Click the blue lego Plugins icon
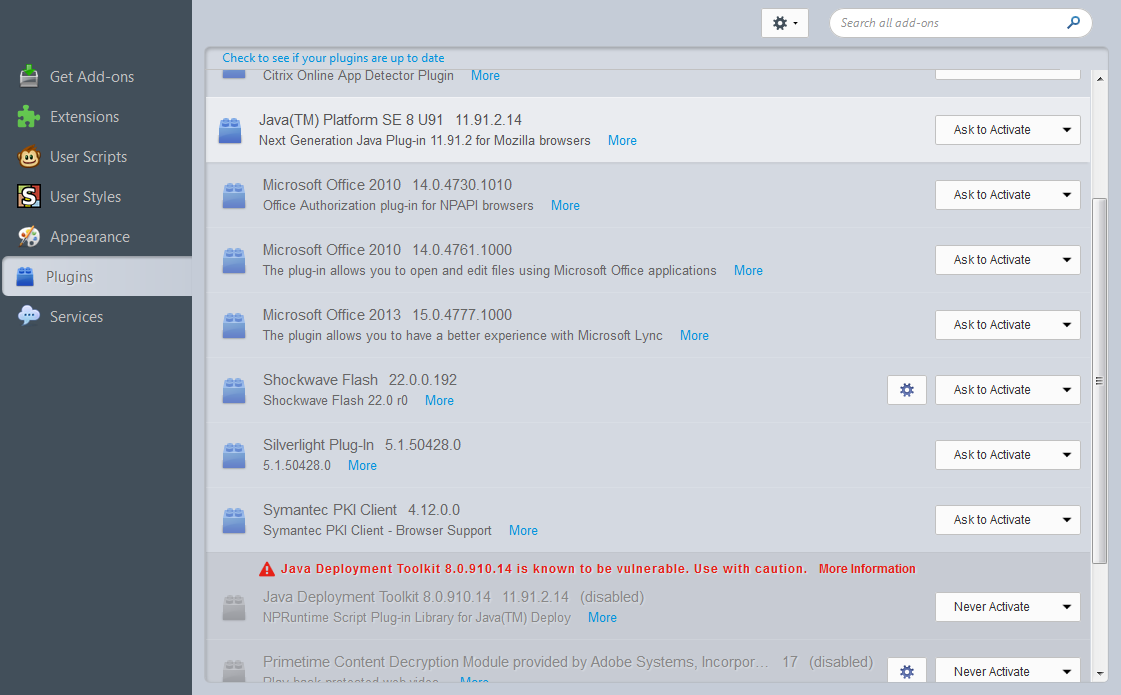This screenshot has height=695, width=1121. point(25,276)
